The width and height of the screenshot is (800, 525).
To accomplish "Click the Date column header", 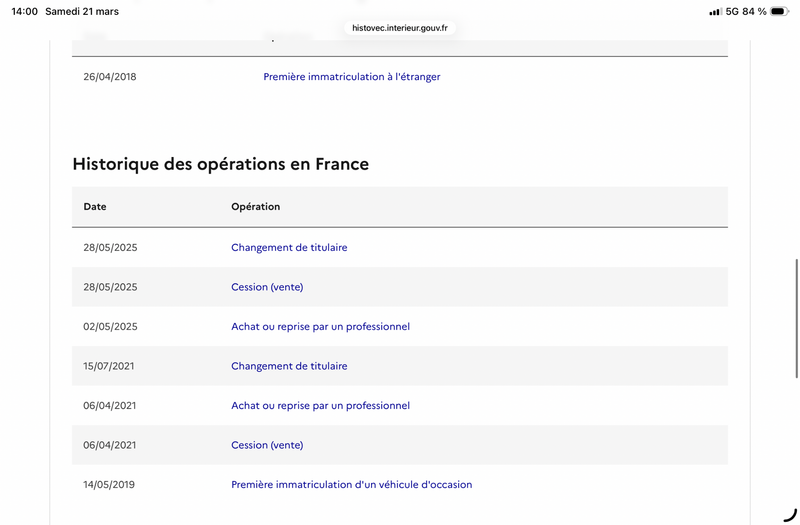I will click(95, 207).
